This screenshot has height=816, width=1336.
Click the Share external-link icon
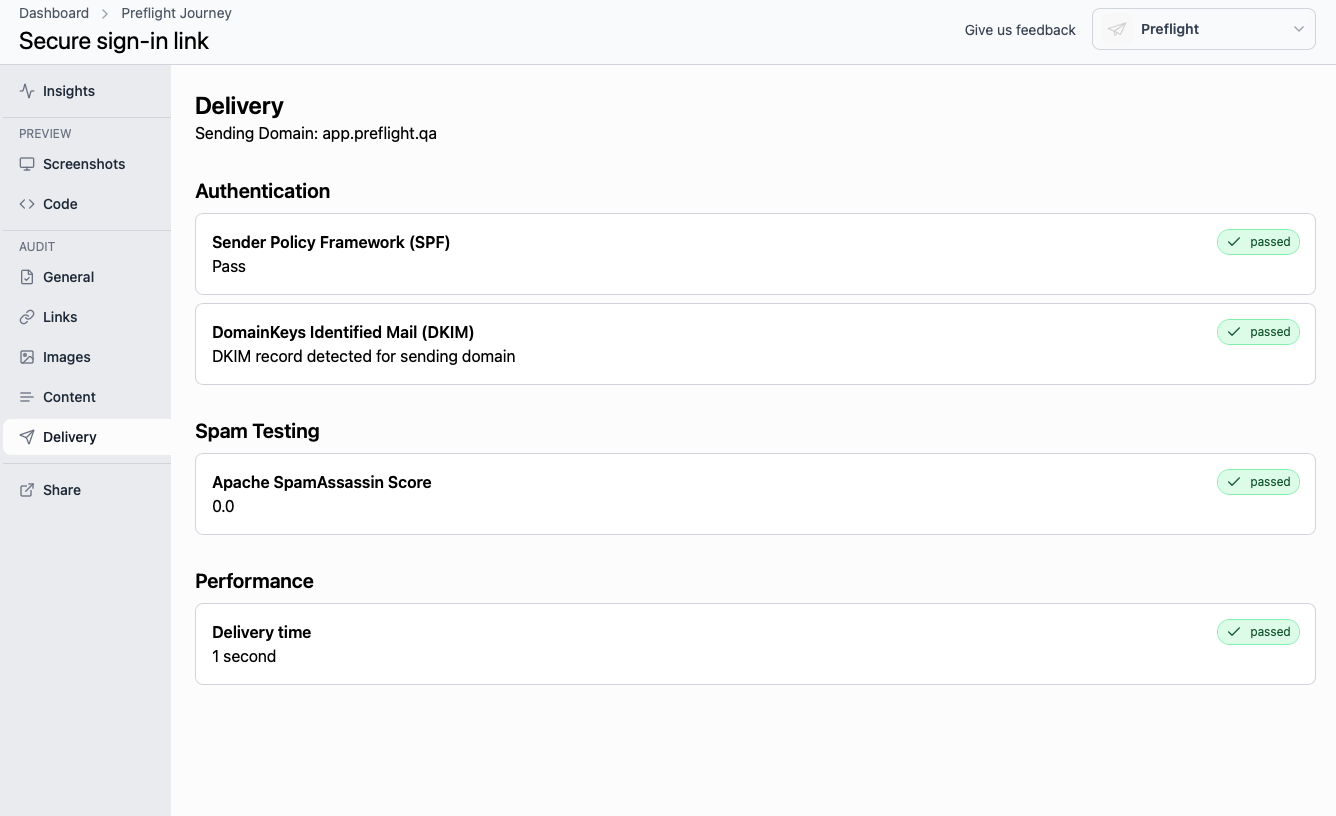coord(26,489)
